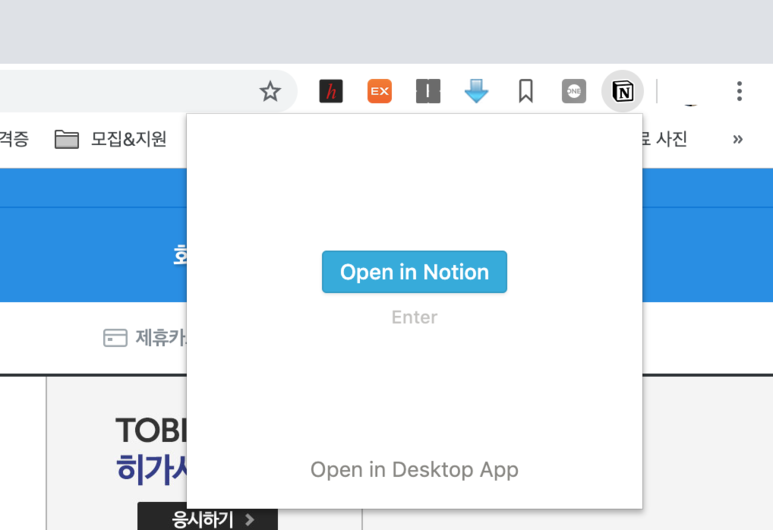Click the orange EX extension icon
Viewport: 773px width, 530px height.
coord(380,91)
